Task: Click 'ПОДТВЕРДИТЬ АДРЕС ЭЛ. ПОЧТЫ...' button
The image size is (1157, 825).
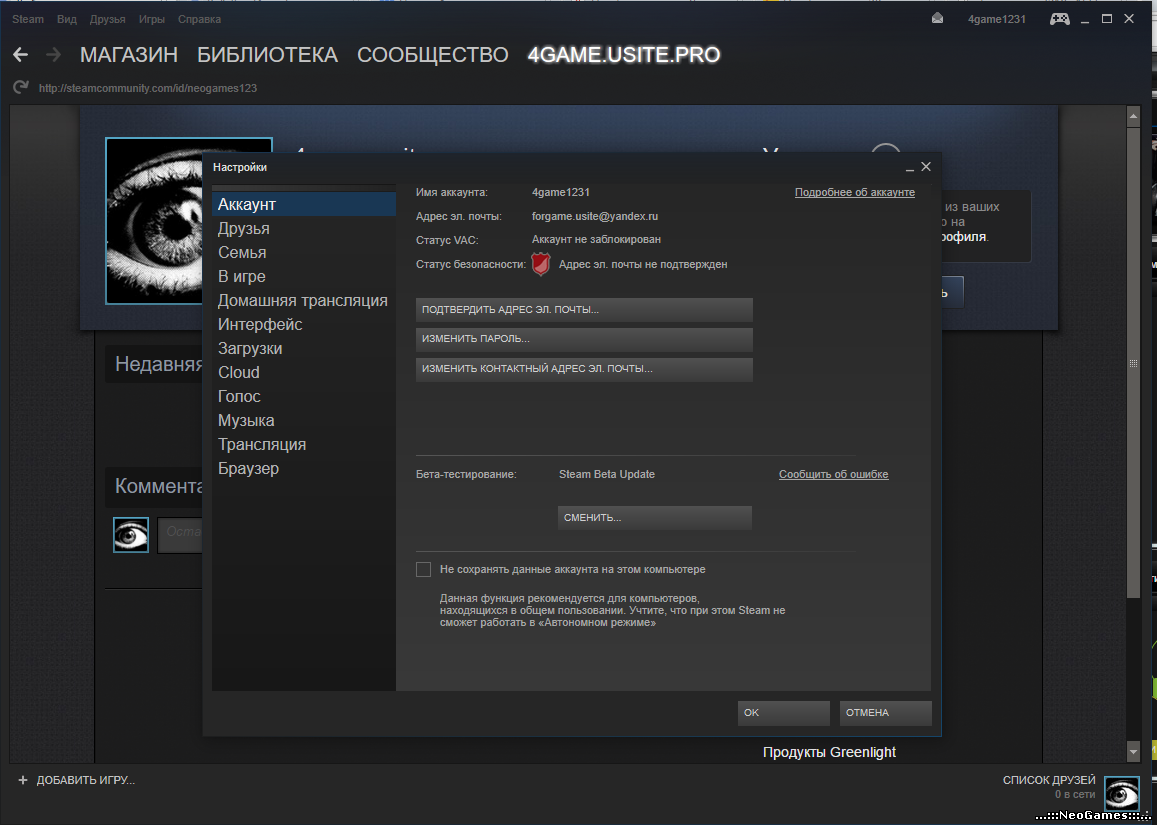Action: (x=584, y=310)
